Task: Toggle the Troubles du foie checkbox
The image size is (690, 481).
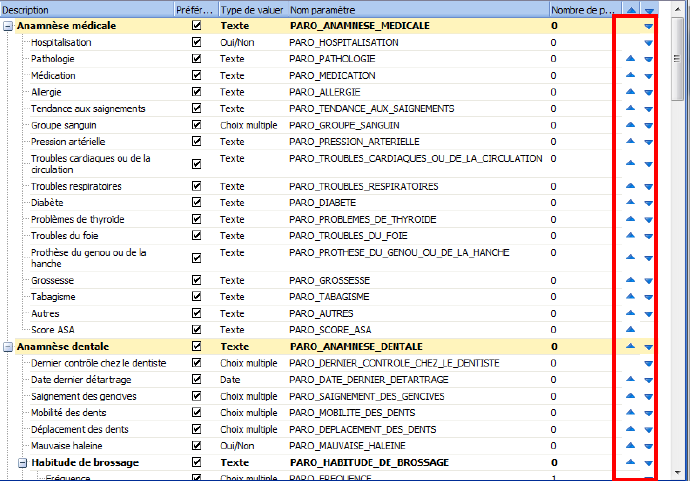Action: (196, 235)
